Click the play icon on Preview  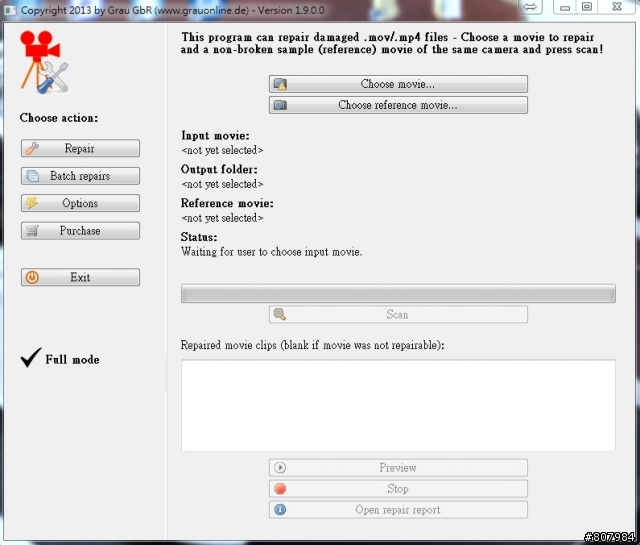280,467
